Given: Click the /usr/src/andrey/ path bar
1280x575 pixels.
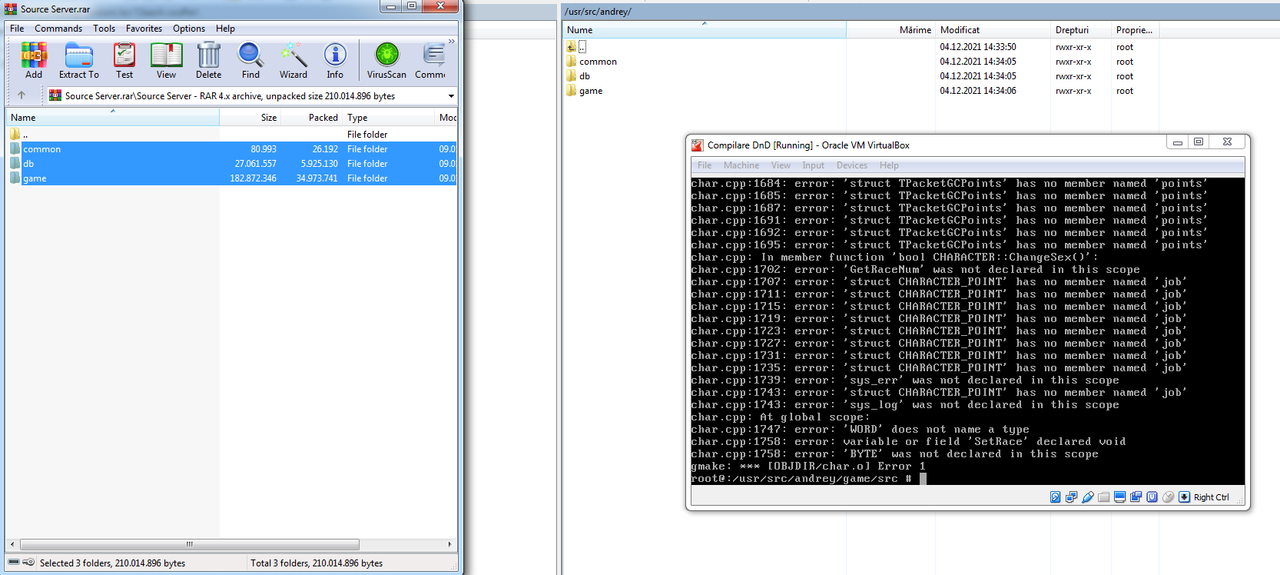Looking at the screenshot, I should [x=921, y=11].
